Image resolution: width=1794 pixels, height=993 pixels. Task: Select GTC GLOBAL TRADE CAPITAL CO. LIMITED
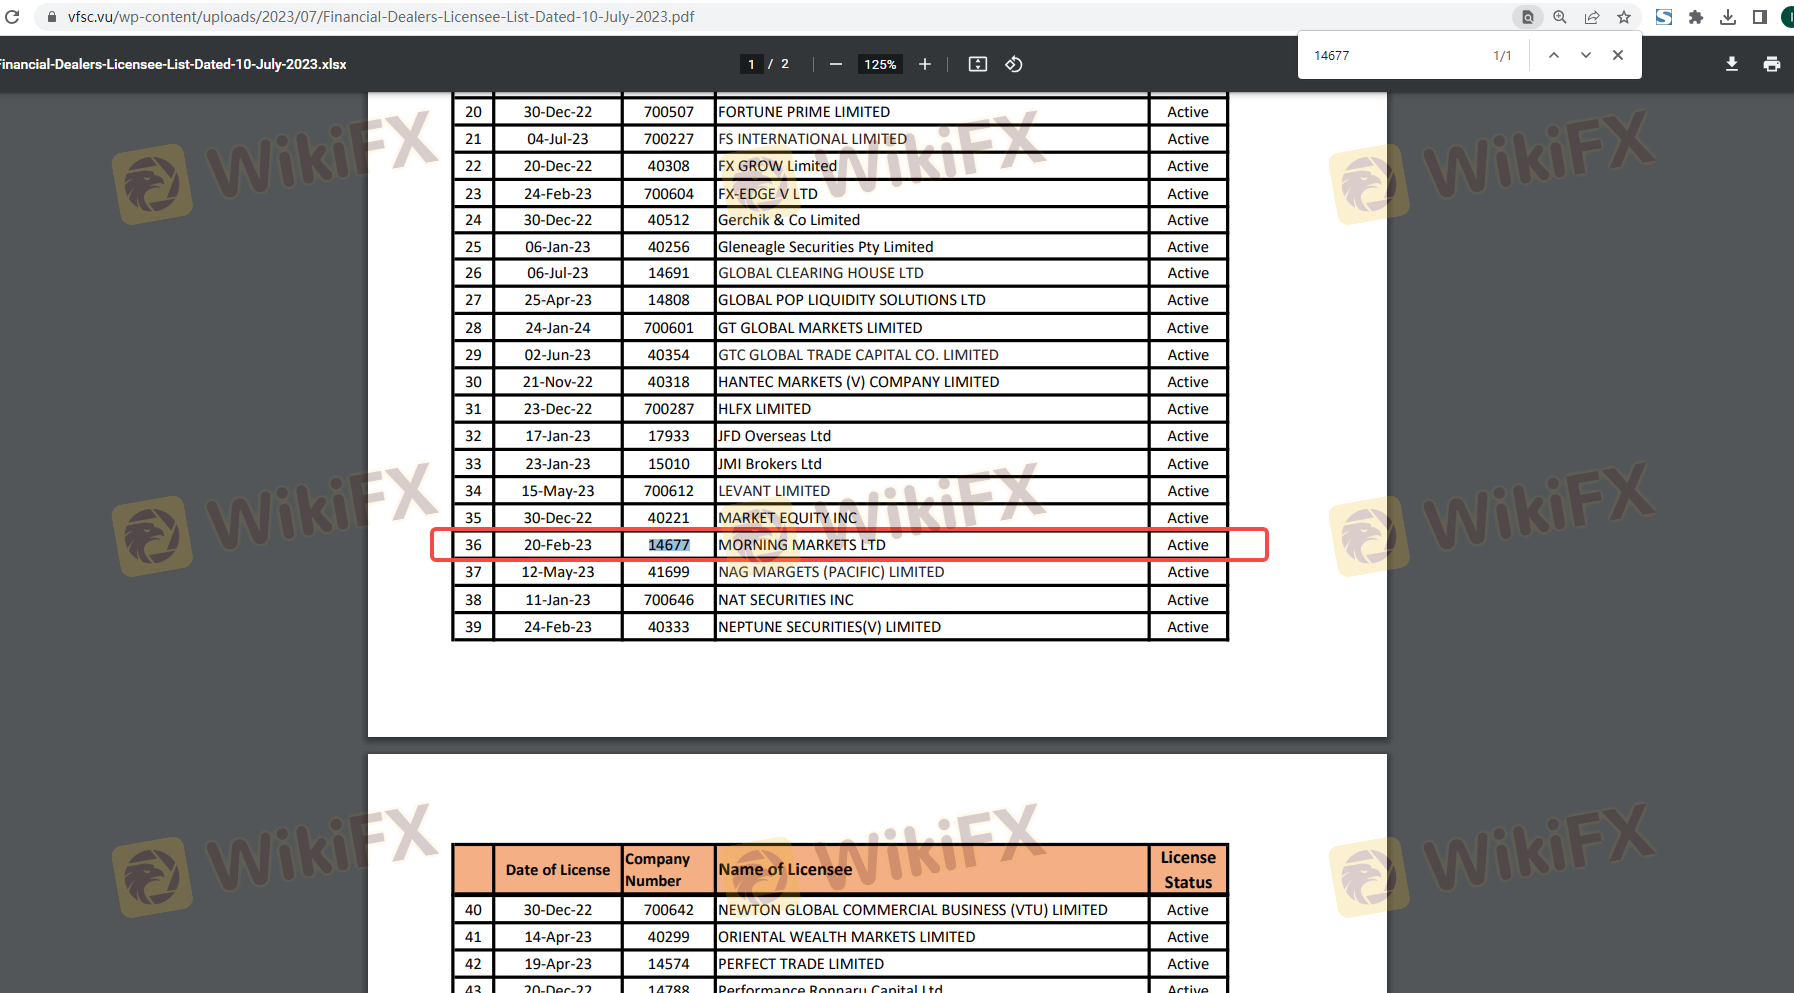tap(858, 355)
